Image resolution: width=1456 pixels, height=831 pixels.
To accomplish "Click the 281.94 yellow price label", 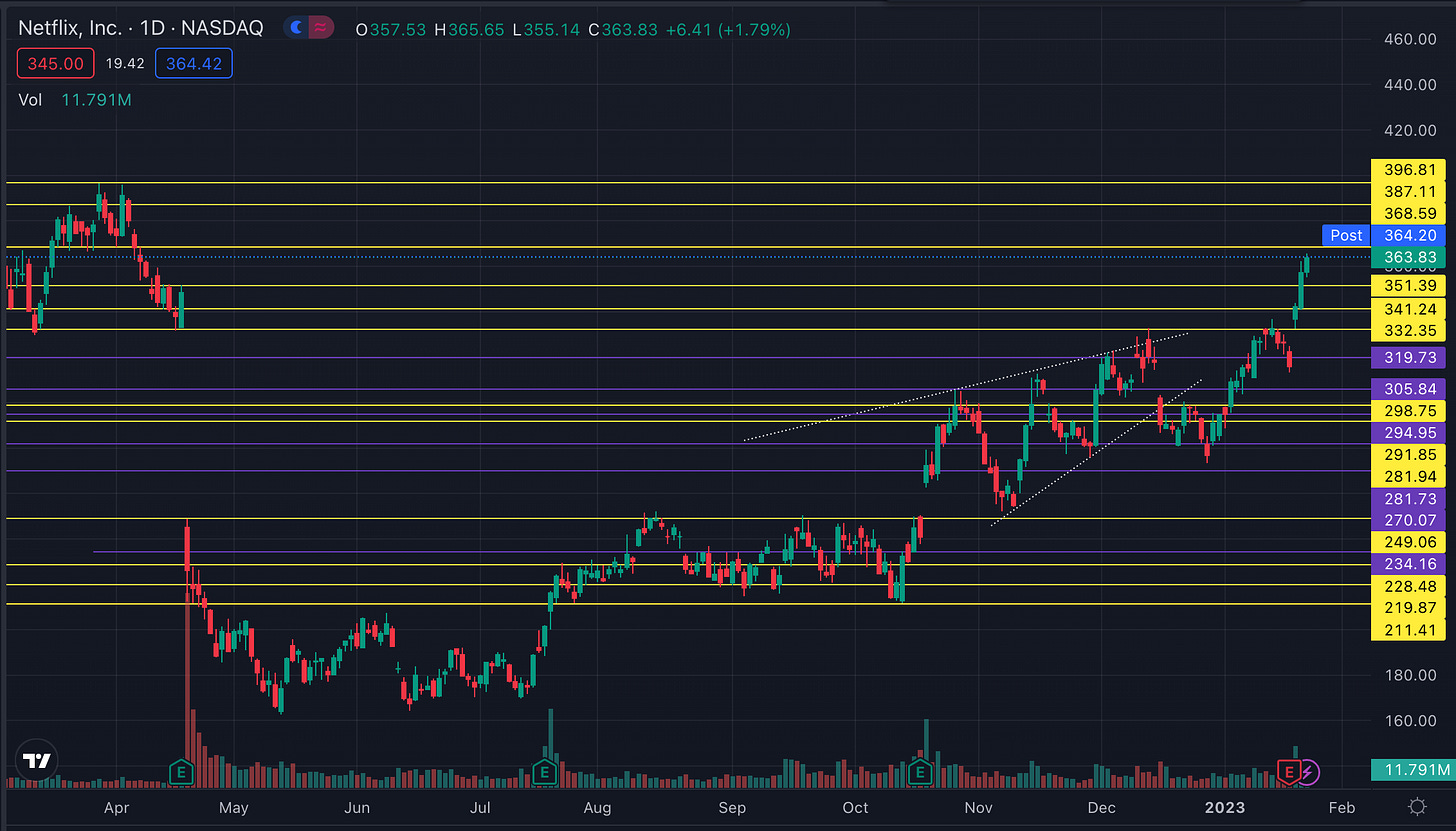I will point(1410,477).
